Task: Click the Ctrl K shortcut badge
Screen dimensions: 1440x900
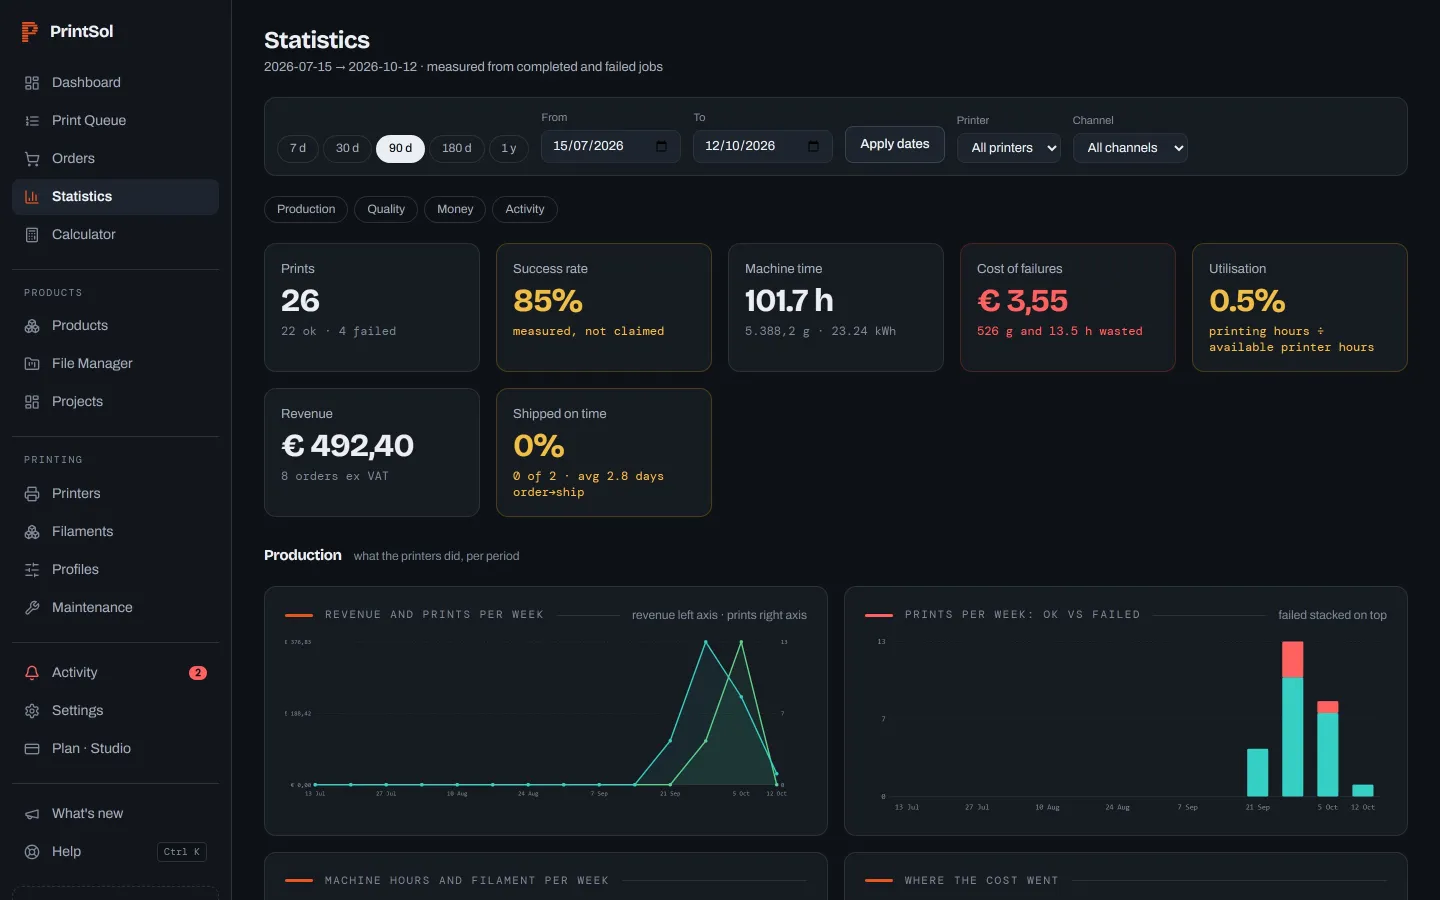Action: click(182, 852)
